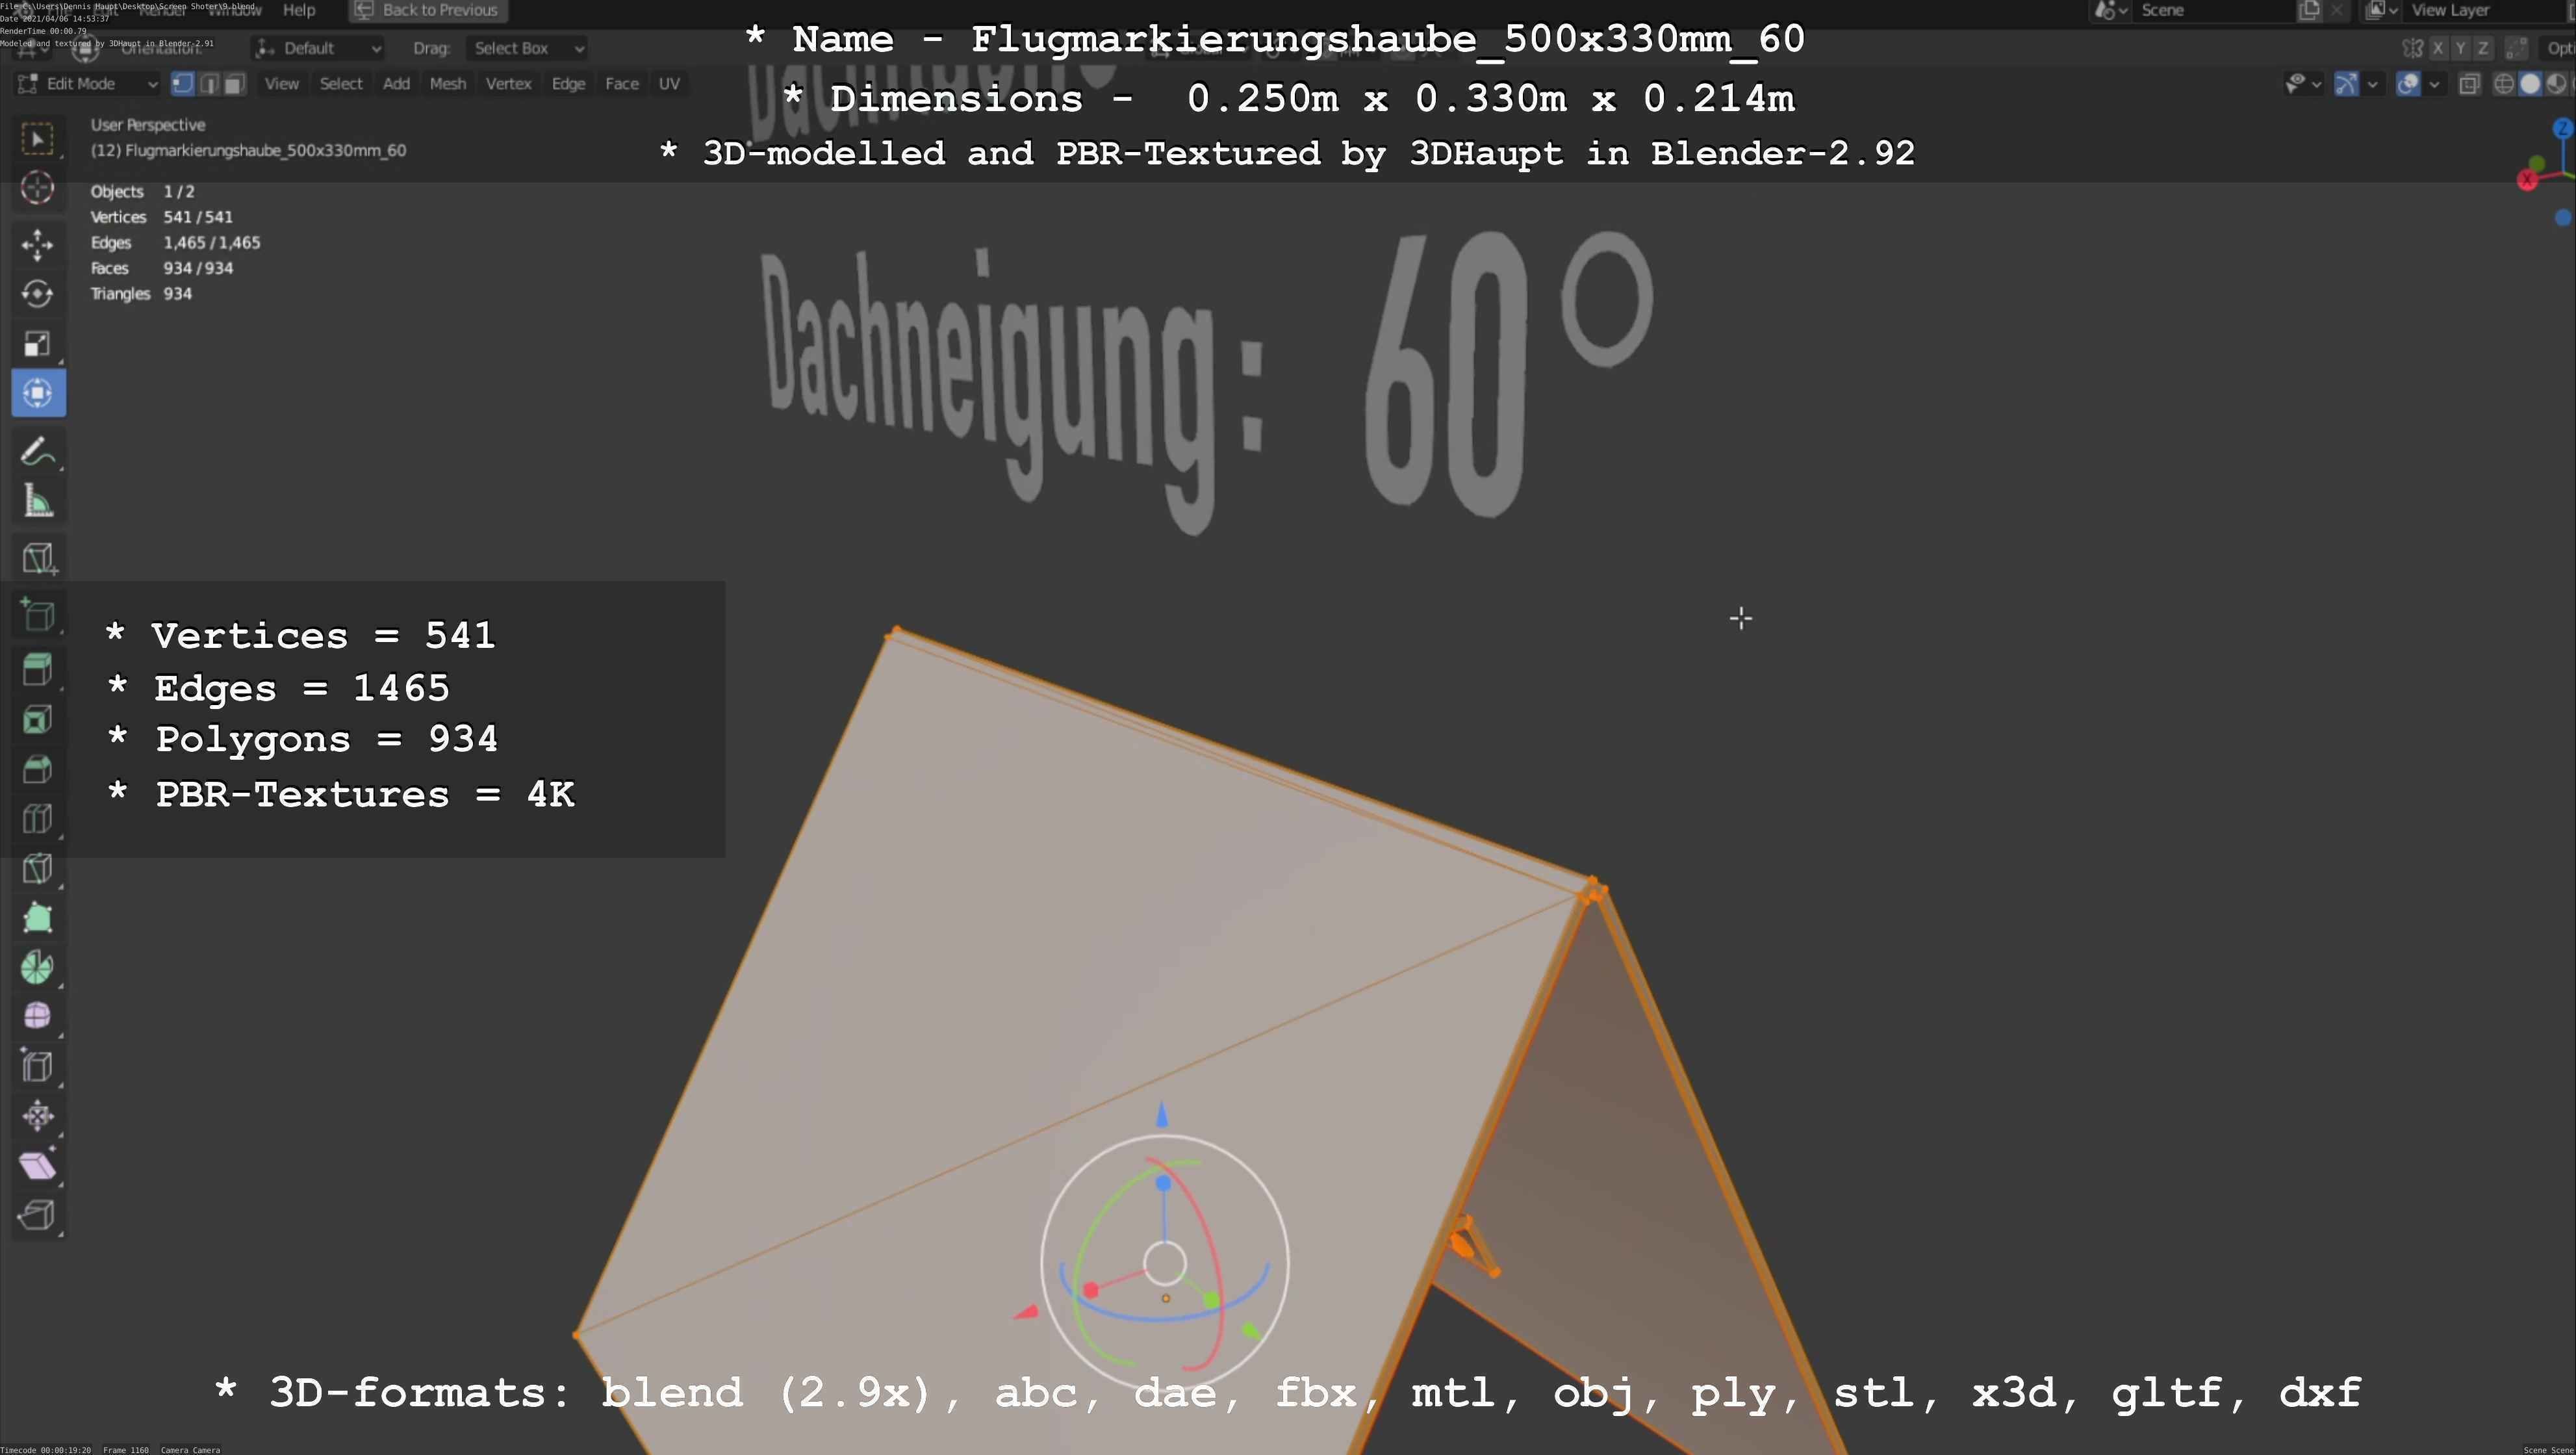Open the Vertex menu
Viewport: 2576px width, 1455px height.
(508, 84)
